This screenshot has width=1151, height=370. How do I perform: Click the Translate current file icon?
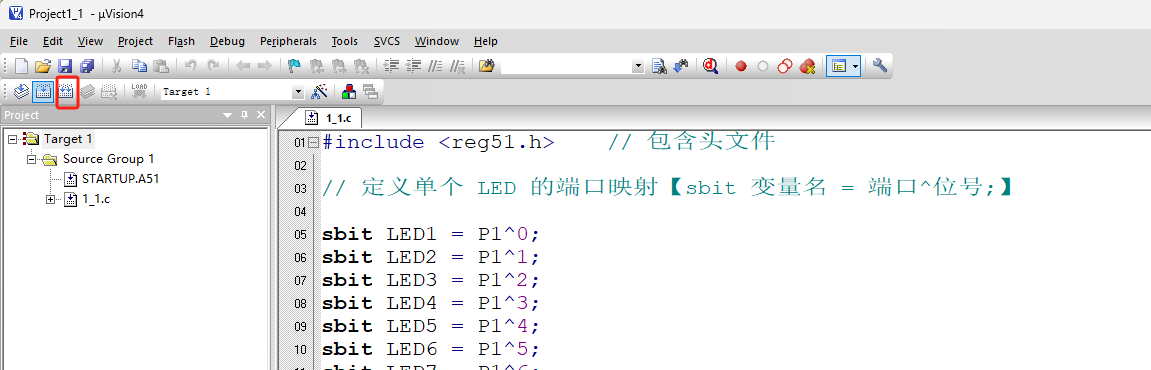point(21,91)
